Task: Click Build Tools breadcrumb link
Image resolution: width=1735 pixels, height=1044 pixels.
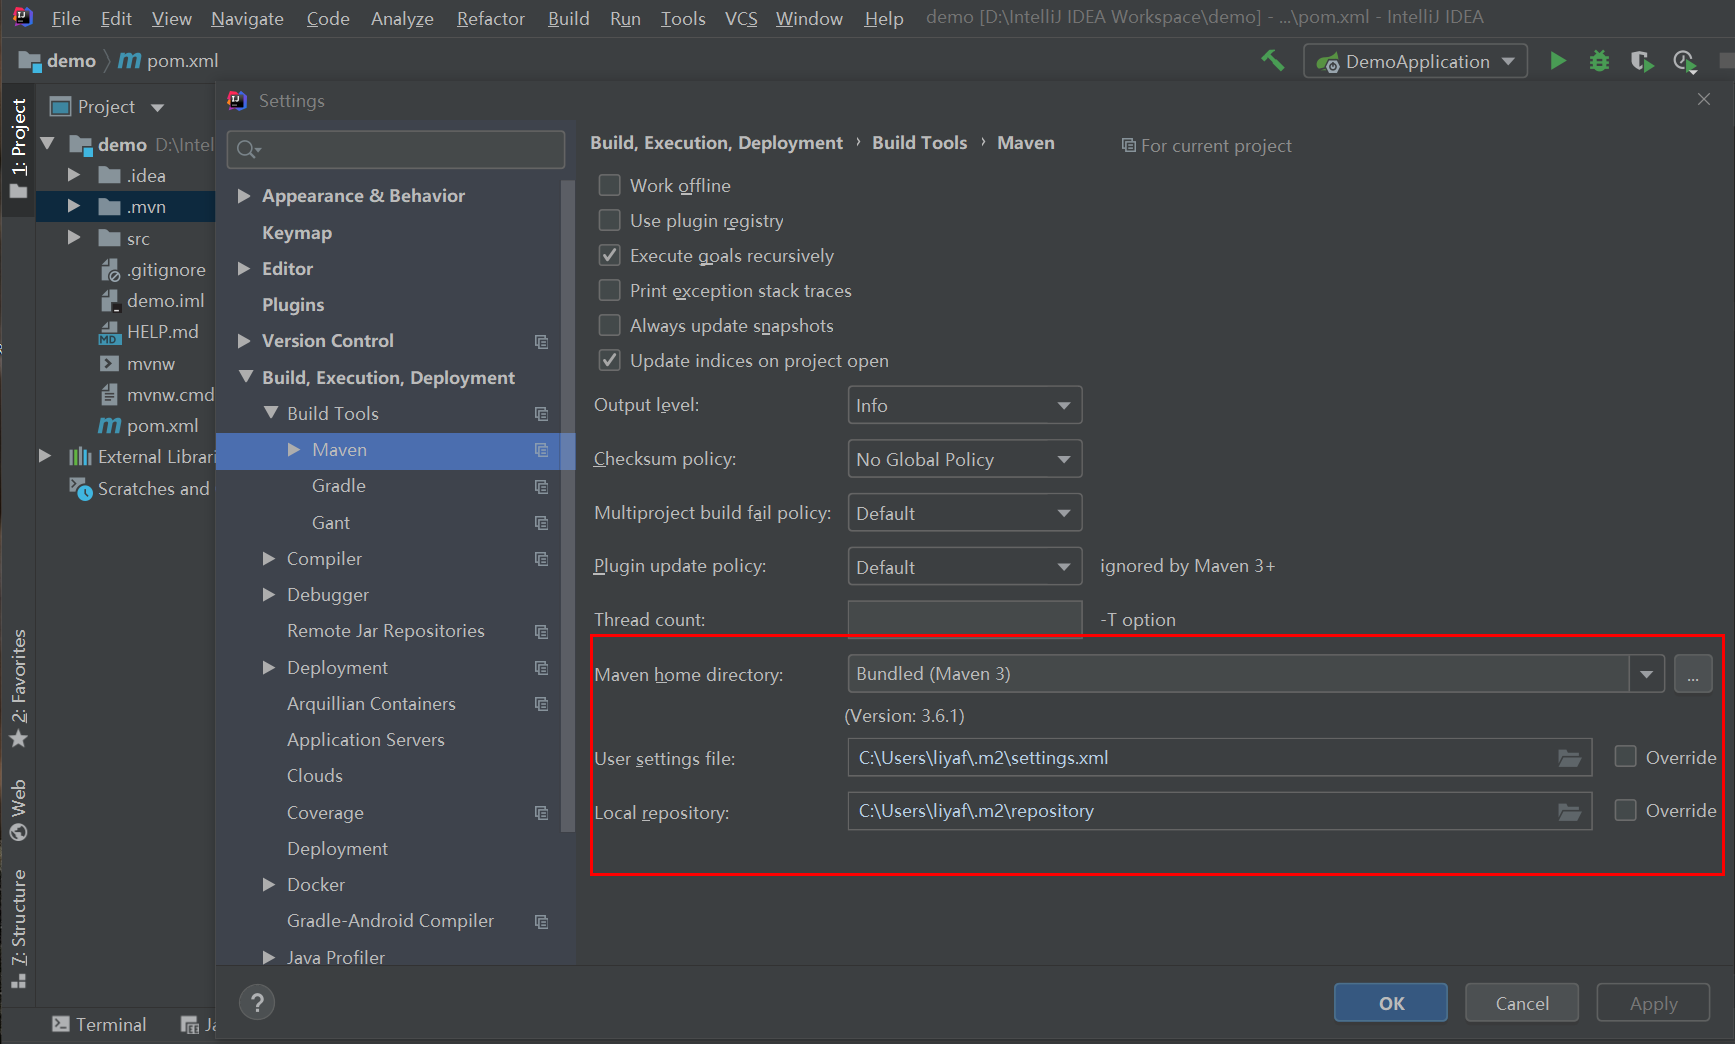Action: pos(919,143)
